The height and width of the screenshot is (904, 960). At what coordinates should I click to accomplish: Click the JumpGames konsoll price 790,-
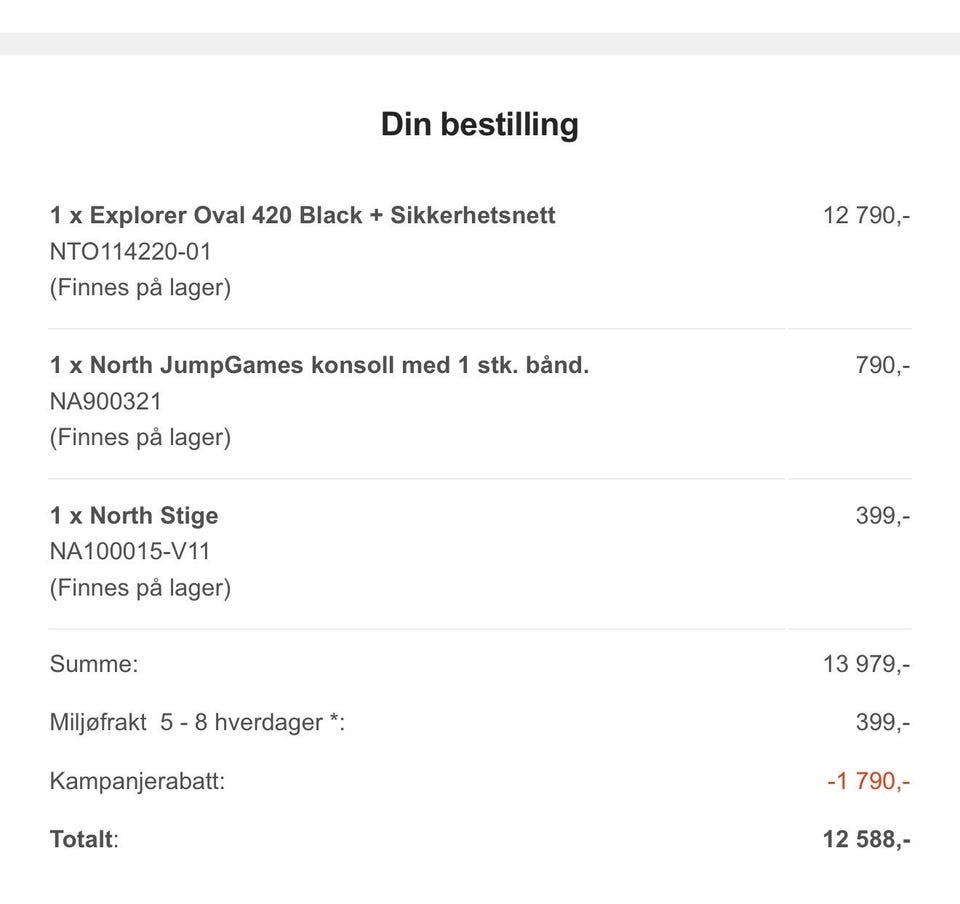coord(882,365)
